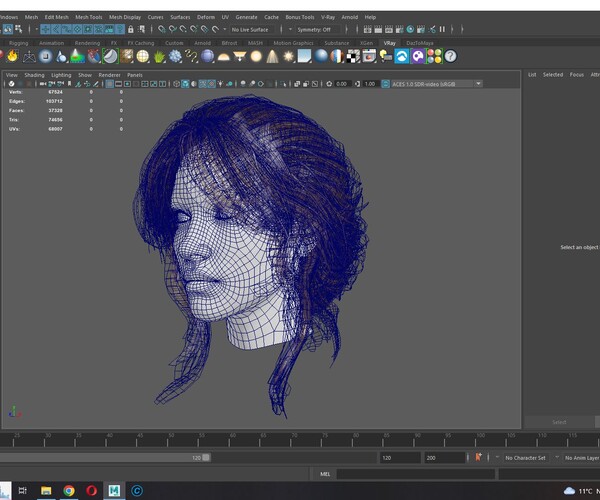Open V-Ray frame buffer window icon
The image size is (600, 500).
369,56
